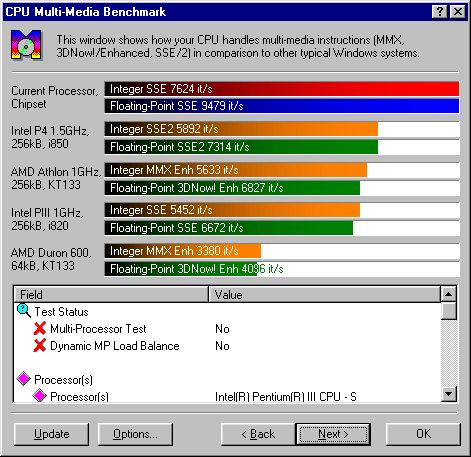Click the CPU Multi-Media Benchmark module icon

26,45
